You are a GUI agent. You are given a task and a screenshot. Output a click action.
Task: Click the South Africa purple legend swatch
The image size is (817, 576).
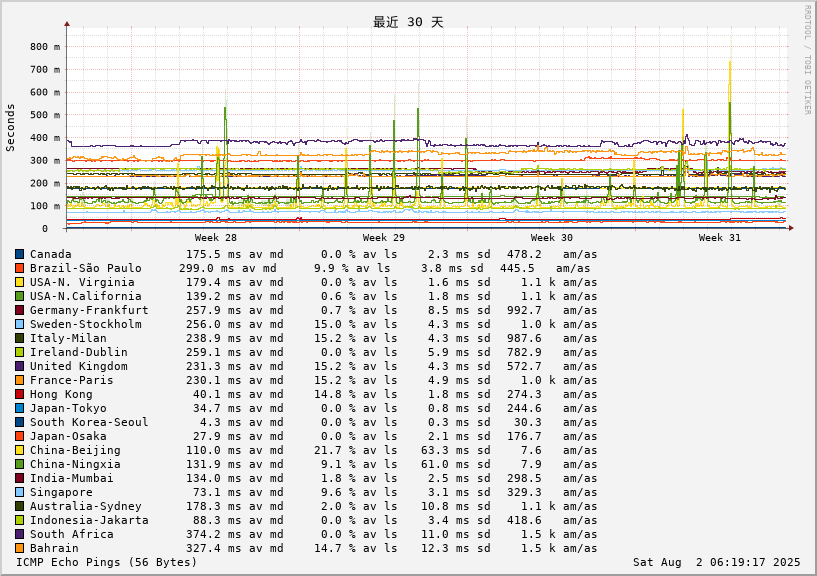(x=19, y=534)
